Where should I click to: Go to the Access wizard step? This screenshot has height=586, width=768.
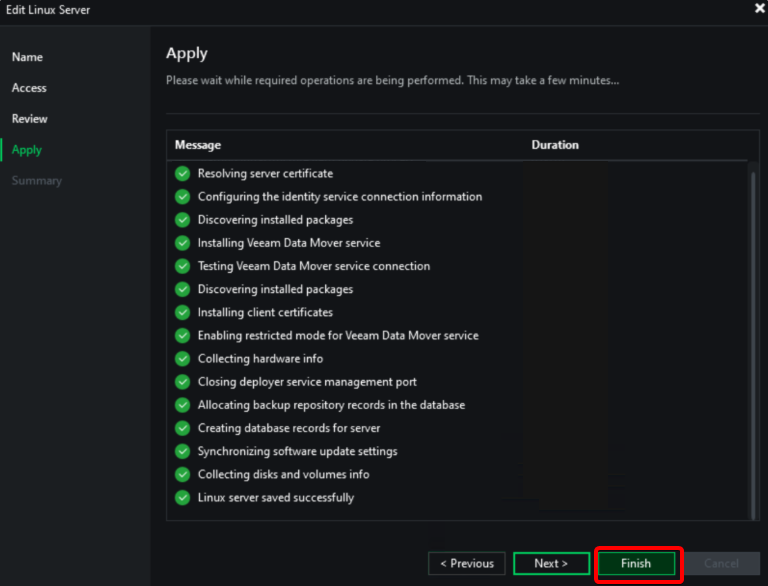pos(29,88)
